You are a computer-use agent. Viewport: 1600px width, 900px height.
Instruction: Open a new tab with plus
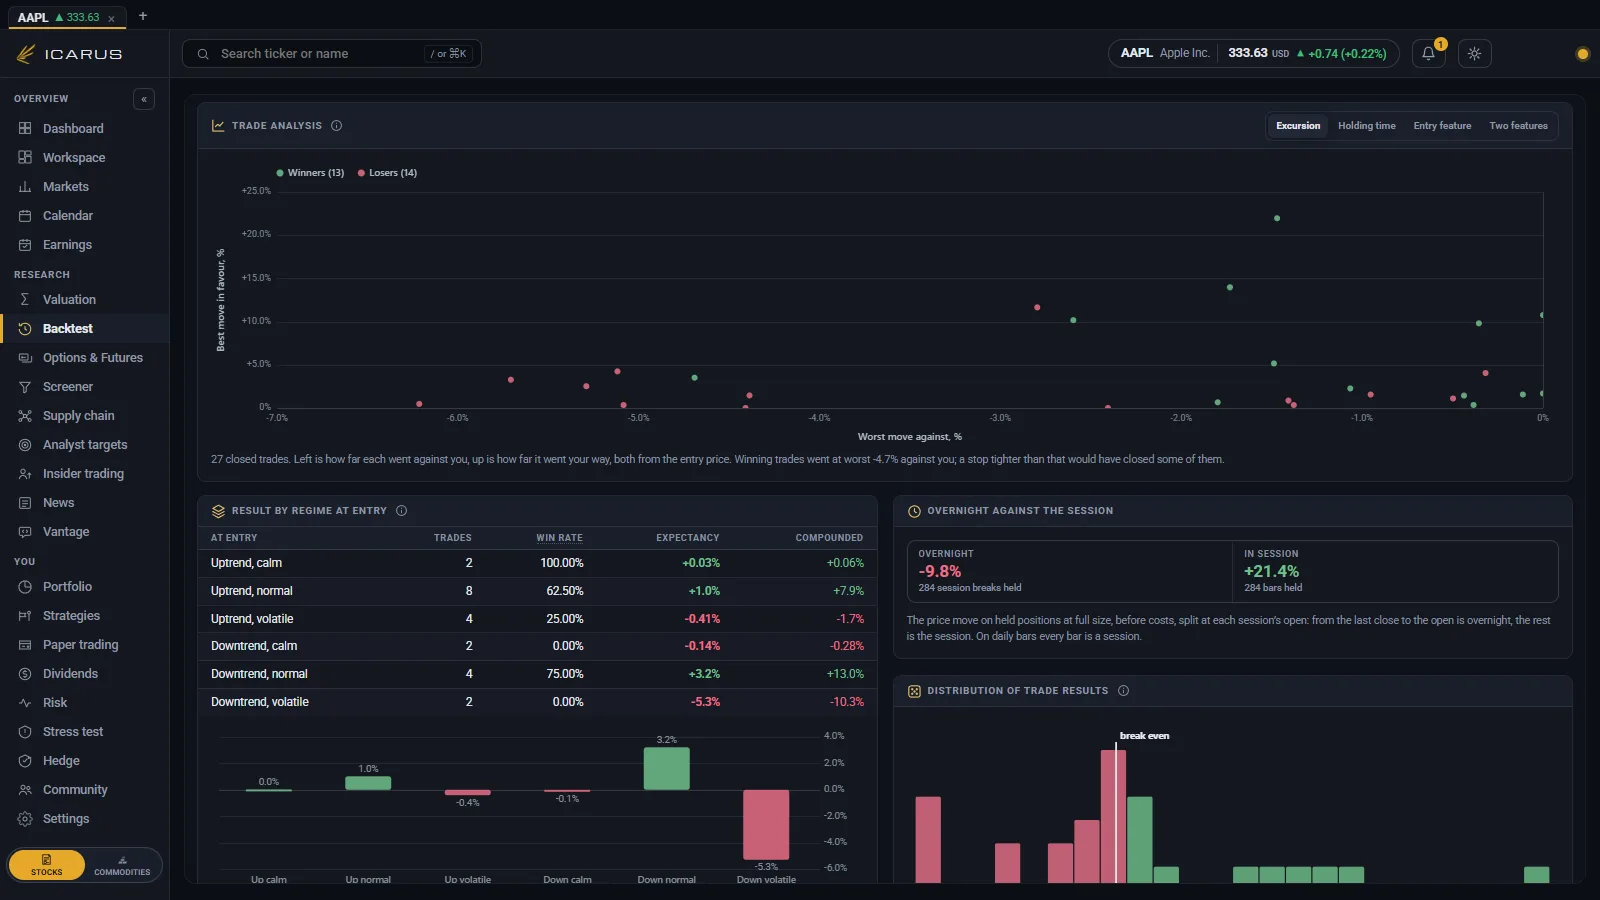pos(143,16)
